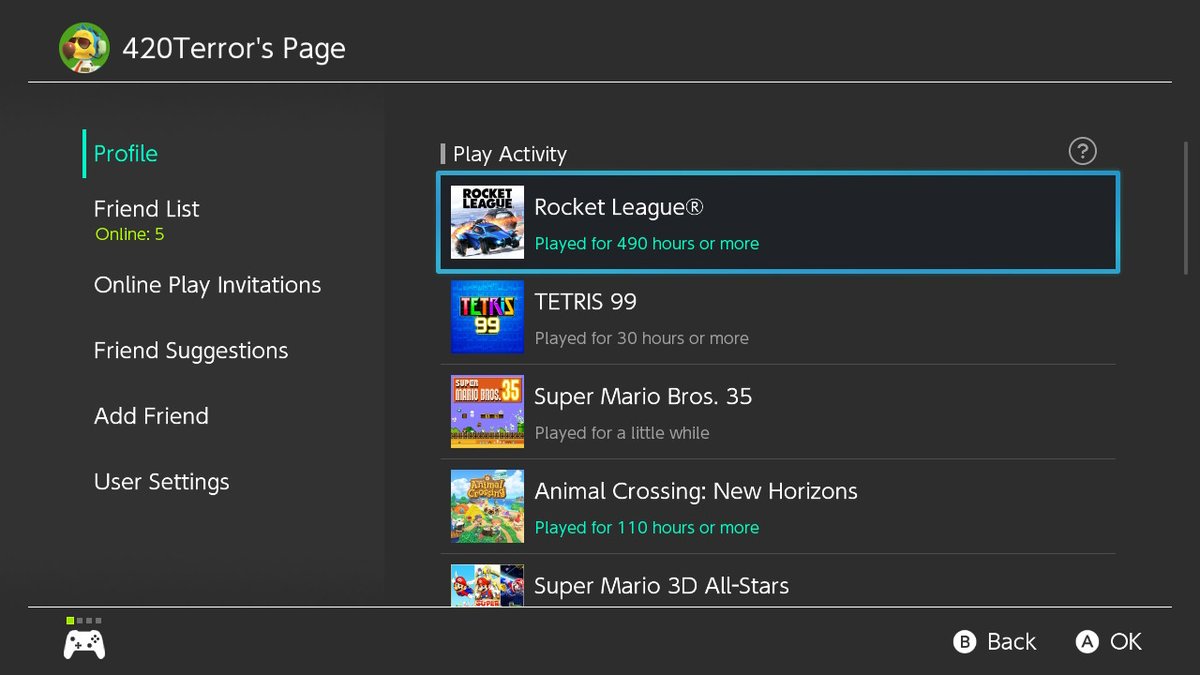Click the "Online: 5" friend status
This screenshot has width=1200, height=675.
(130, 235)
